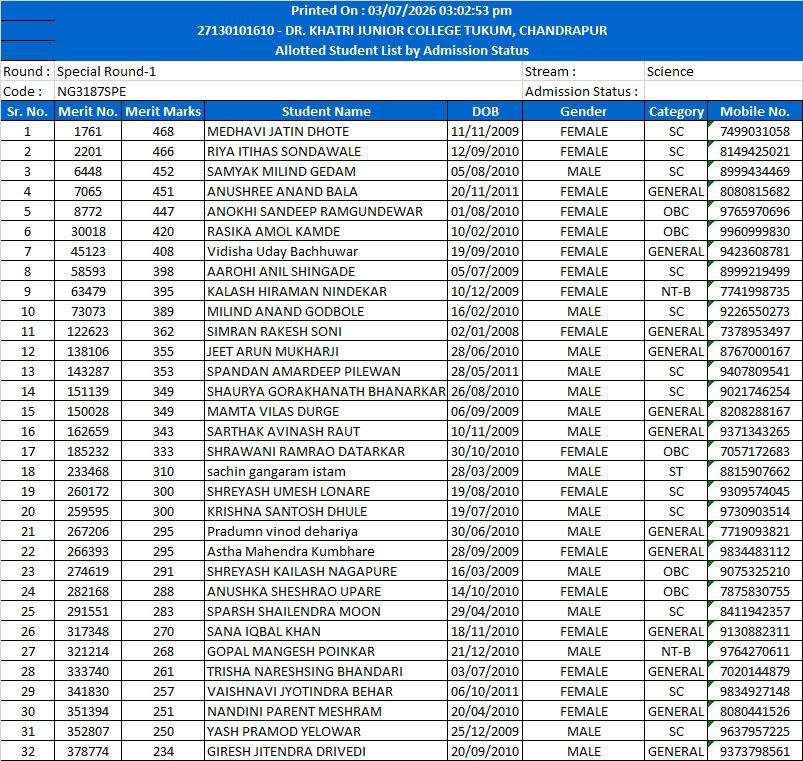Click the 'Mobile No.' column header

tap(755, 111)
